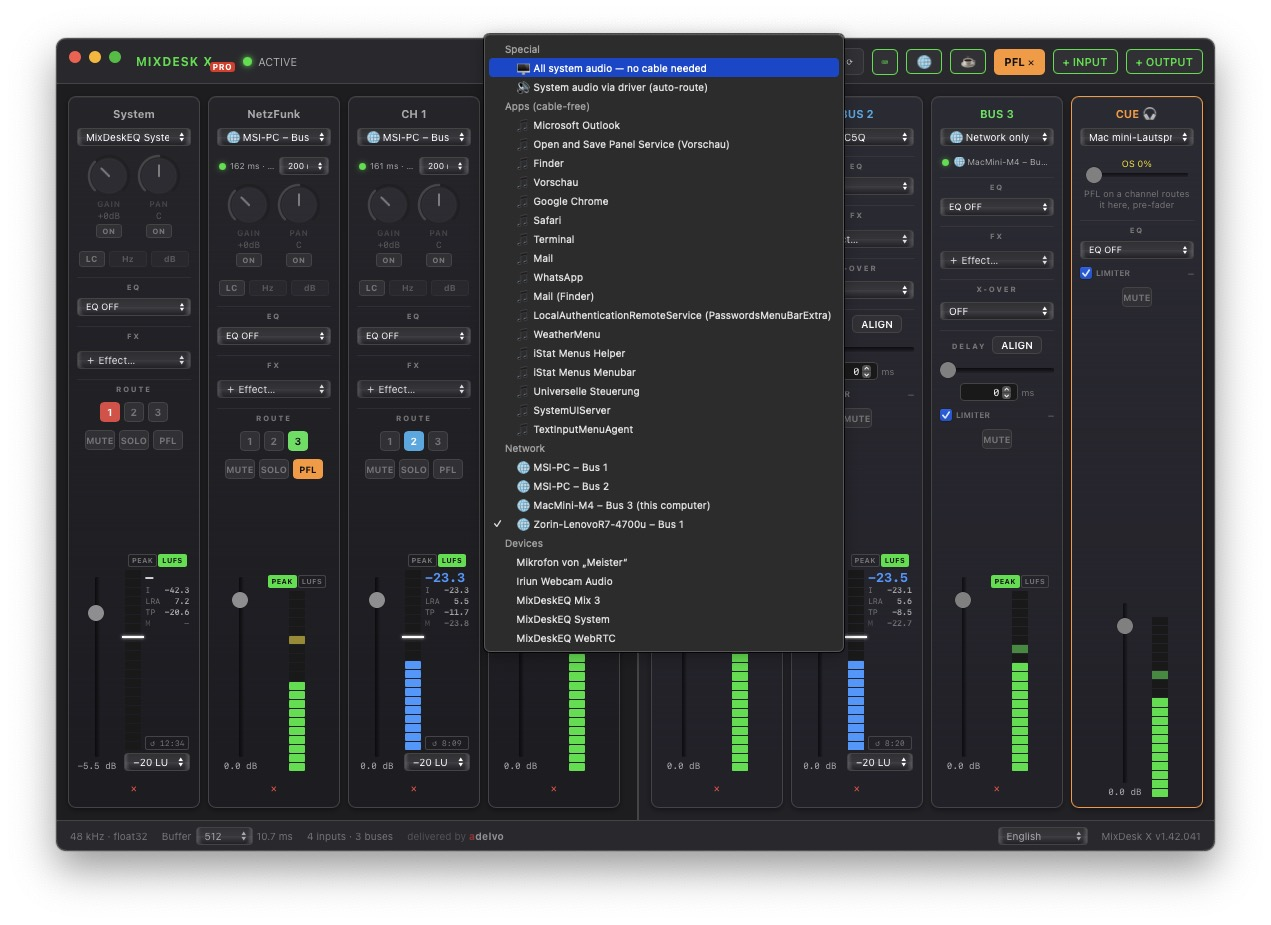This screenshot has height=925, width=1271.
Task: Disable PFL on the NetzFunk channel
Action: 308,469
